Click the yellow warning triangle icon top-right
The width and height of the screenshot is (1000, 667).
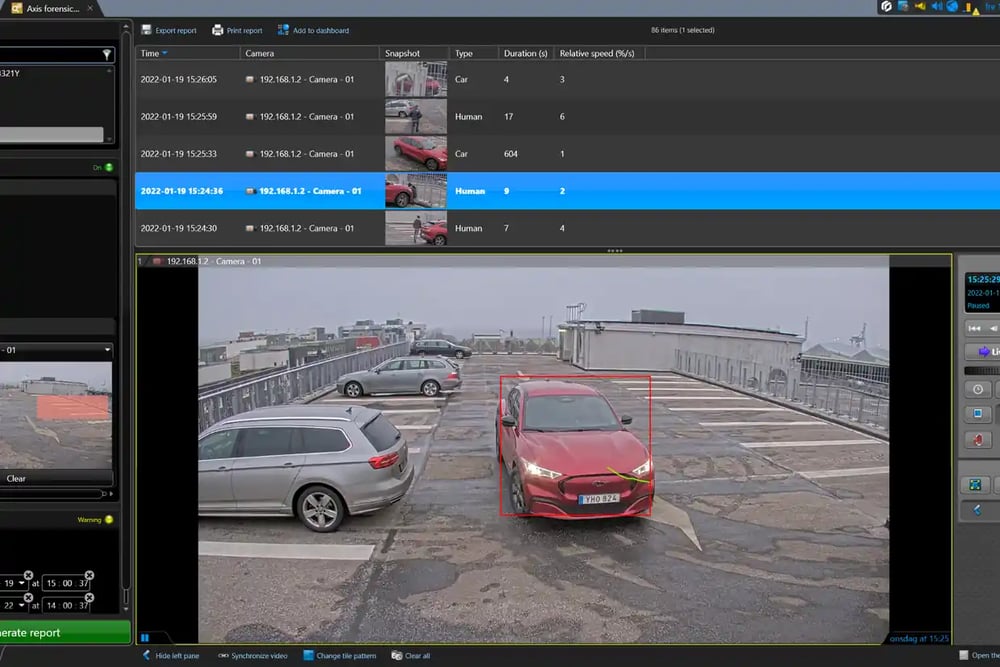(x=976, y=11)
